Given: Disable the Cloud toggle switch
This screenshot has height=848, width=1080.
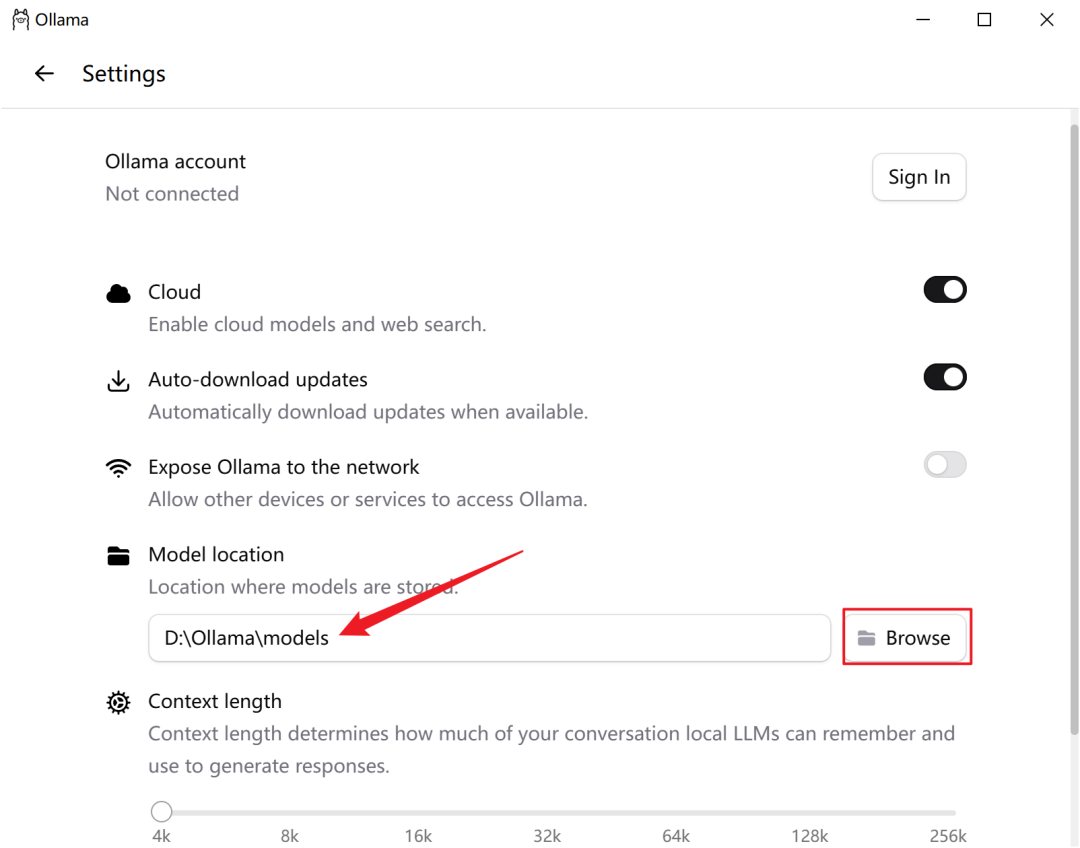Looking at the screenshot, I should point(945,290).
